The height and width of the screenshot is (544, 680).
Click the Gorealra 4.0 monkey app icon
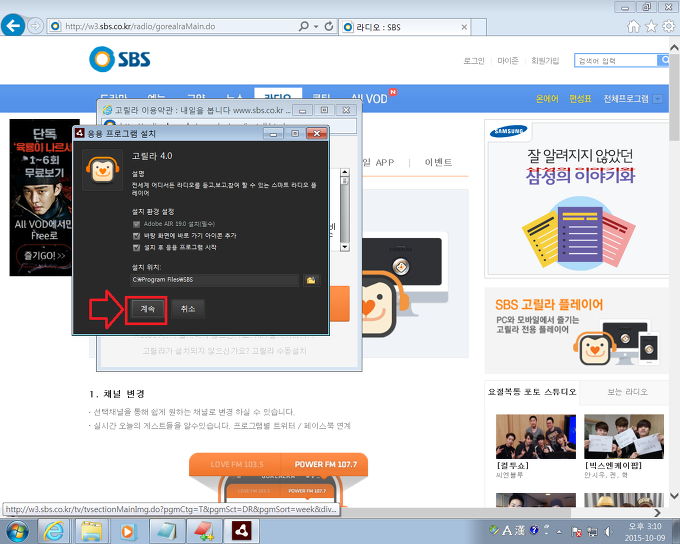[103, 170]
